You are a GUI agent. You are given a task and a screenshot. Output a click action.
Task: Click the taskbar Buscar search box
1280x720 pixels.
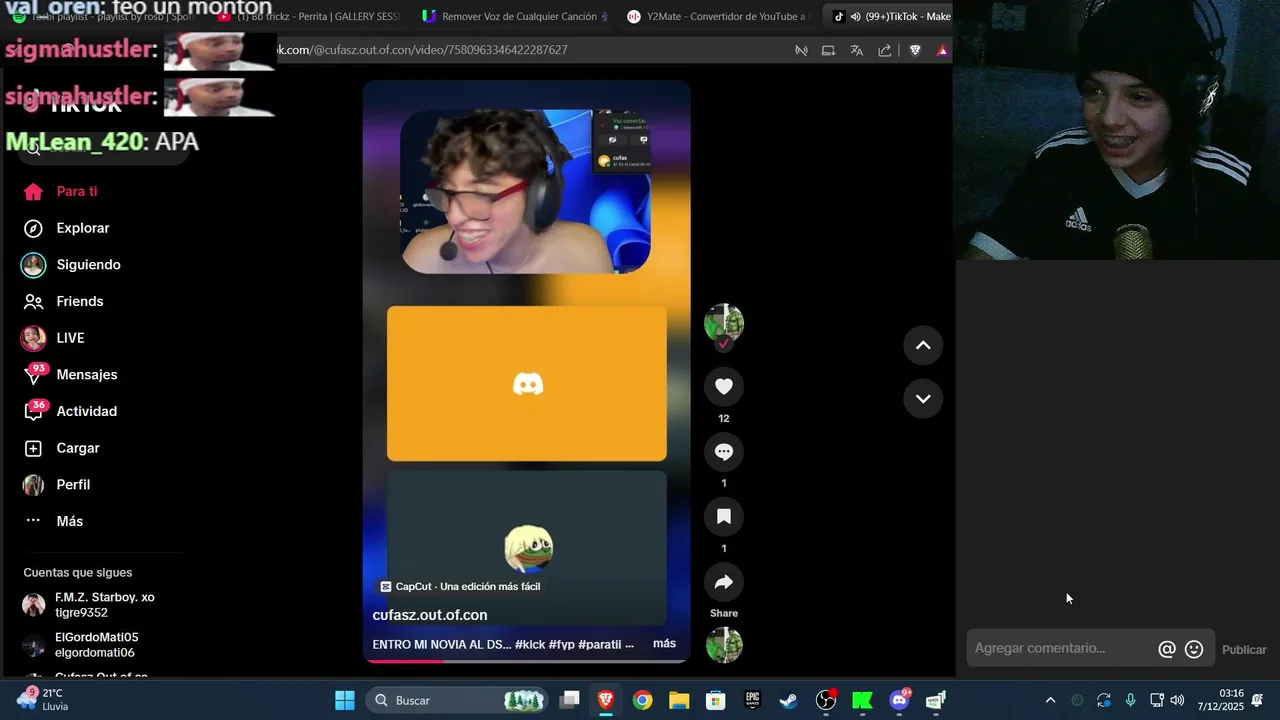459,700
